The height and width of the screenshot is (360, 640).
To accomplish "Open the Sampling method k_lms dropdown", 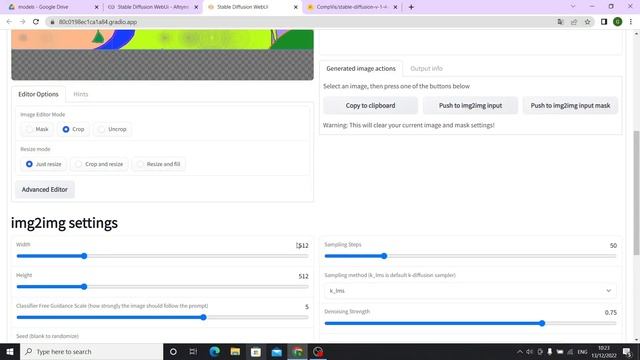I will click(x=470, y=291).
